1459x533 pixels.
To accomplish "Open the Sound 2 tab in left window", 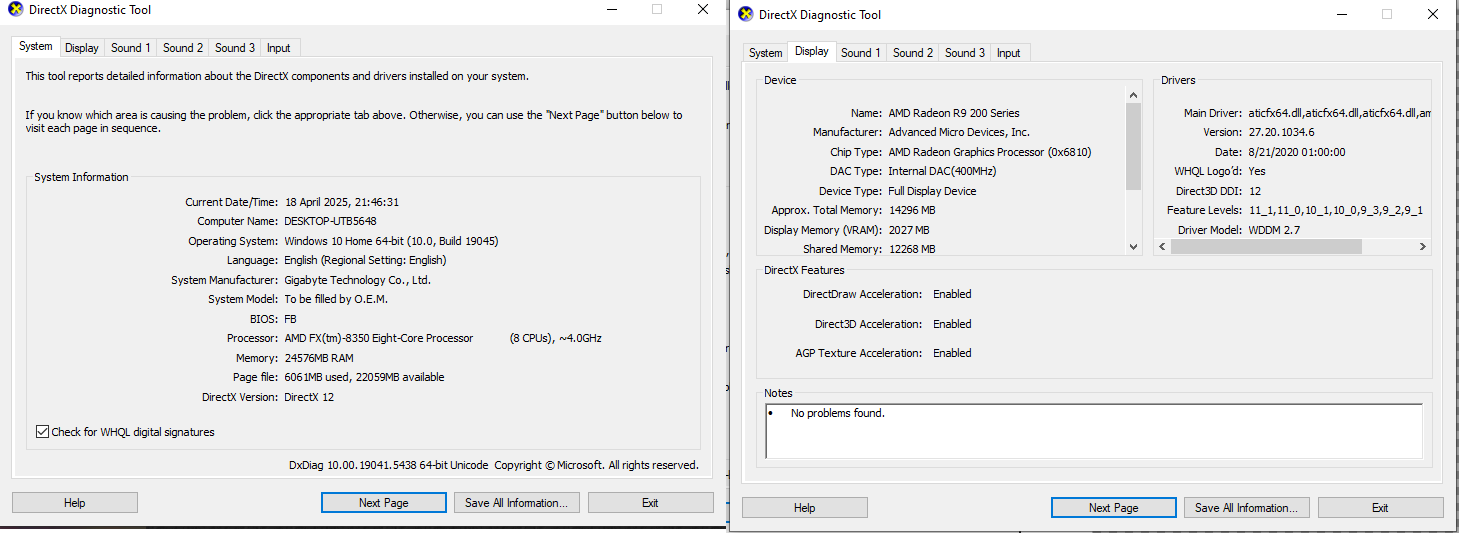I will click(x=183, y=48).
